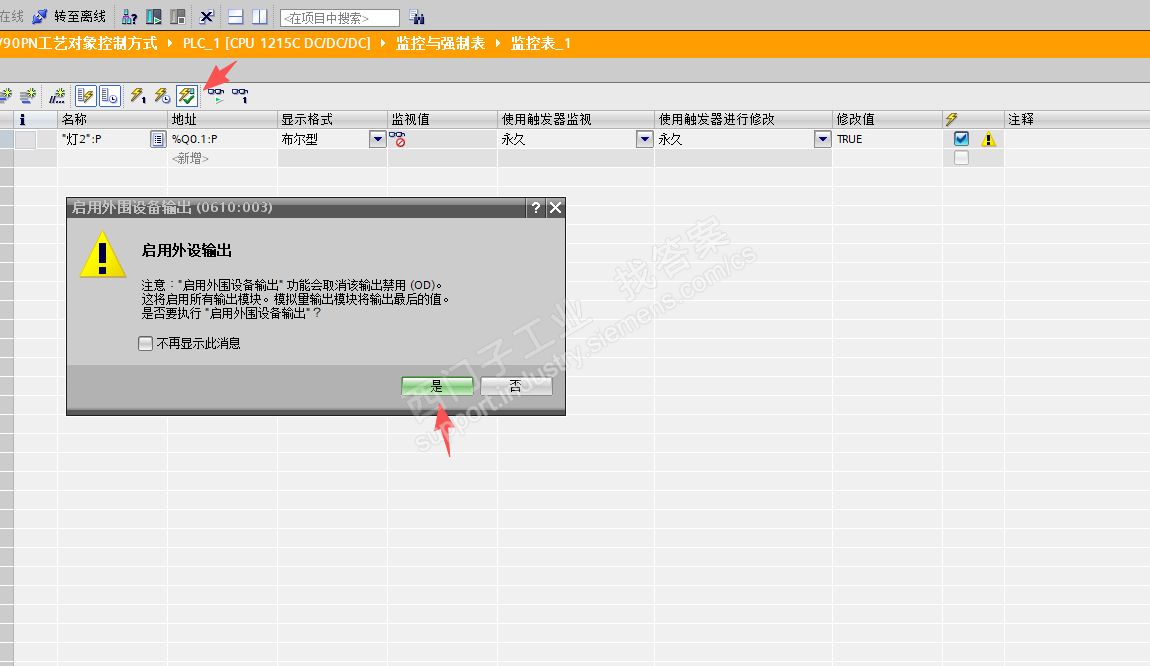The image size is (1150, 666).
Task: Click the 使用触发器进行修改 column header
Action: 744,119
